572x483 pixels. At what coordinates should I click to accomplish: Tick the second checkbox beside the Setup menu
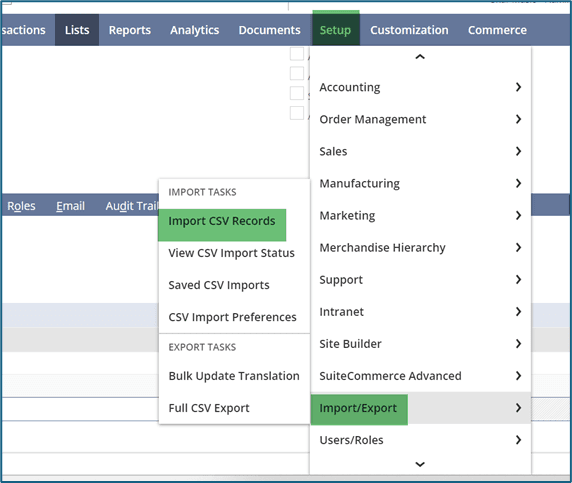(297, 73)
